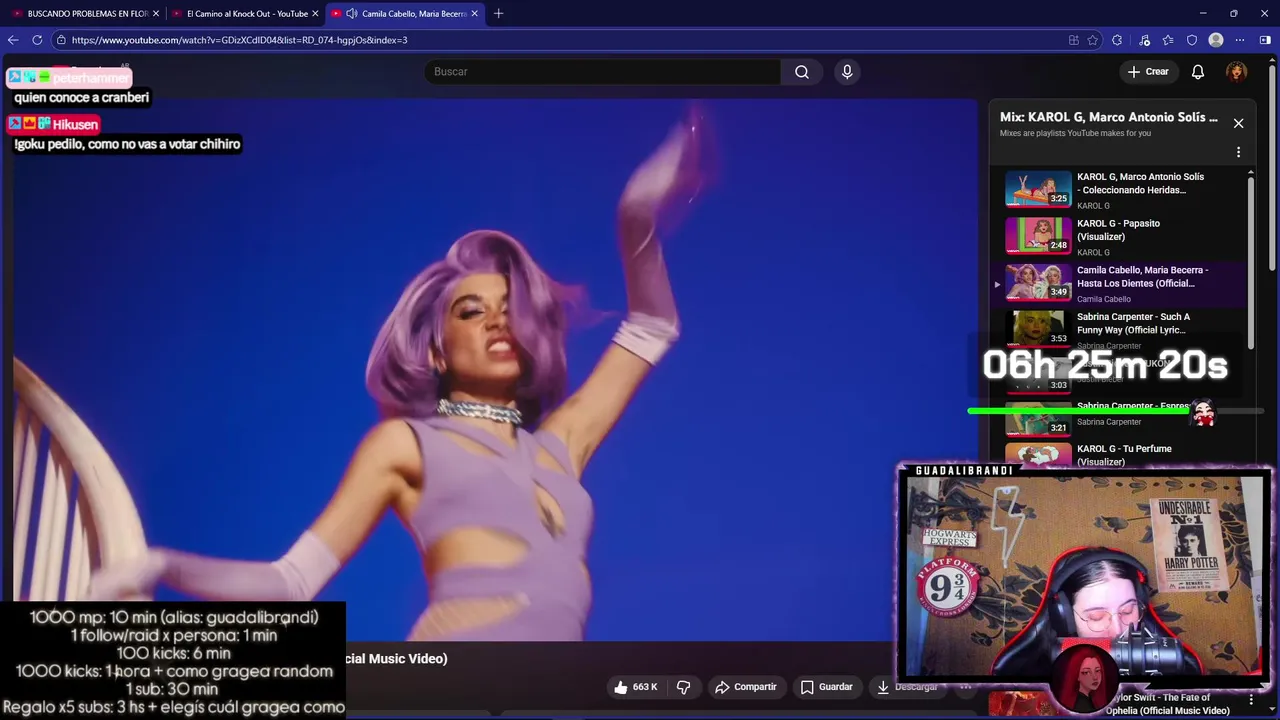
Task: Close the Mix playlist panel
Action: (x=1238, y=123)
